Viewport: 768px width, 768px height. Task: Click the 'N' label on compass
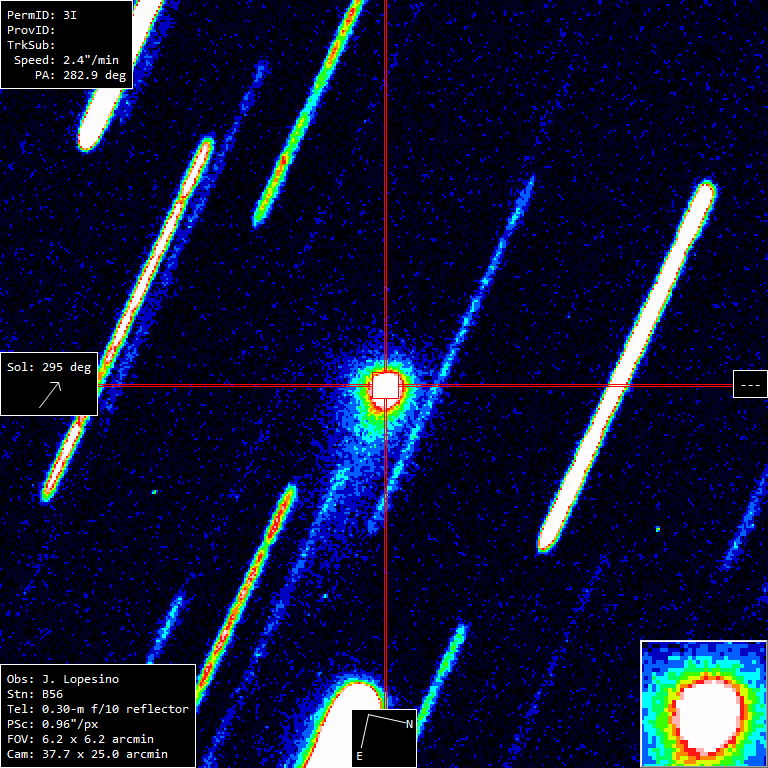[408, 724]
